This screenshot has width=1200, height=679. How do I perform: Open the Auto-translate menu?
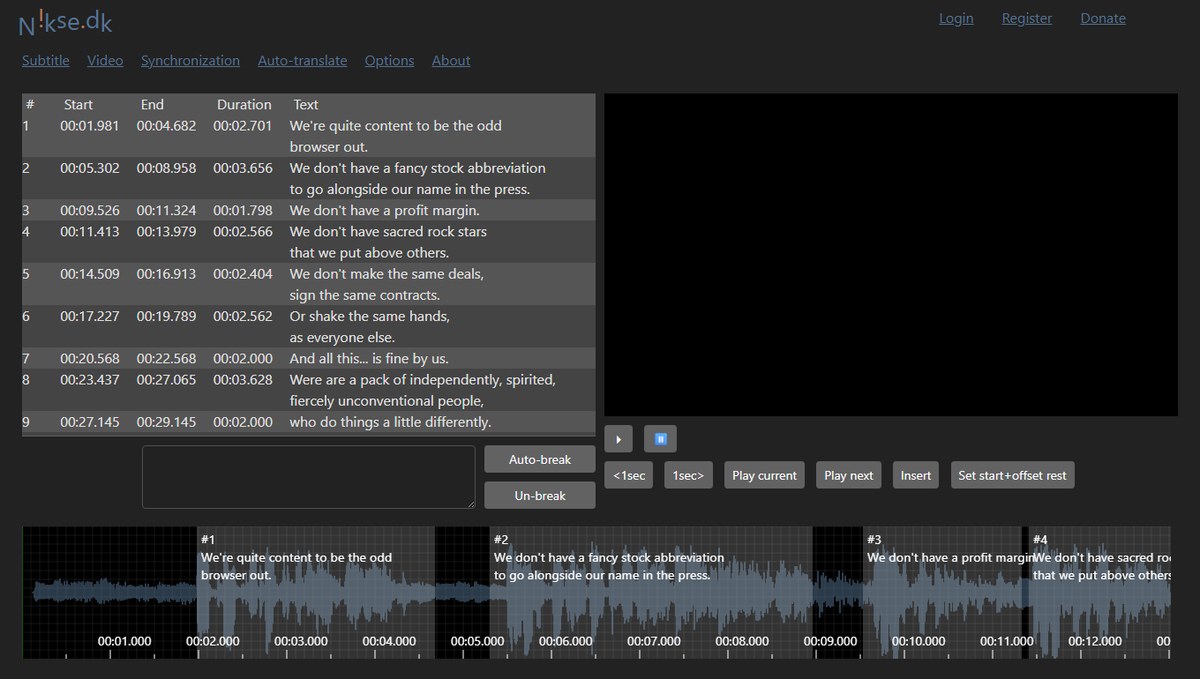click(x=302, y=60)
